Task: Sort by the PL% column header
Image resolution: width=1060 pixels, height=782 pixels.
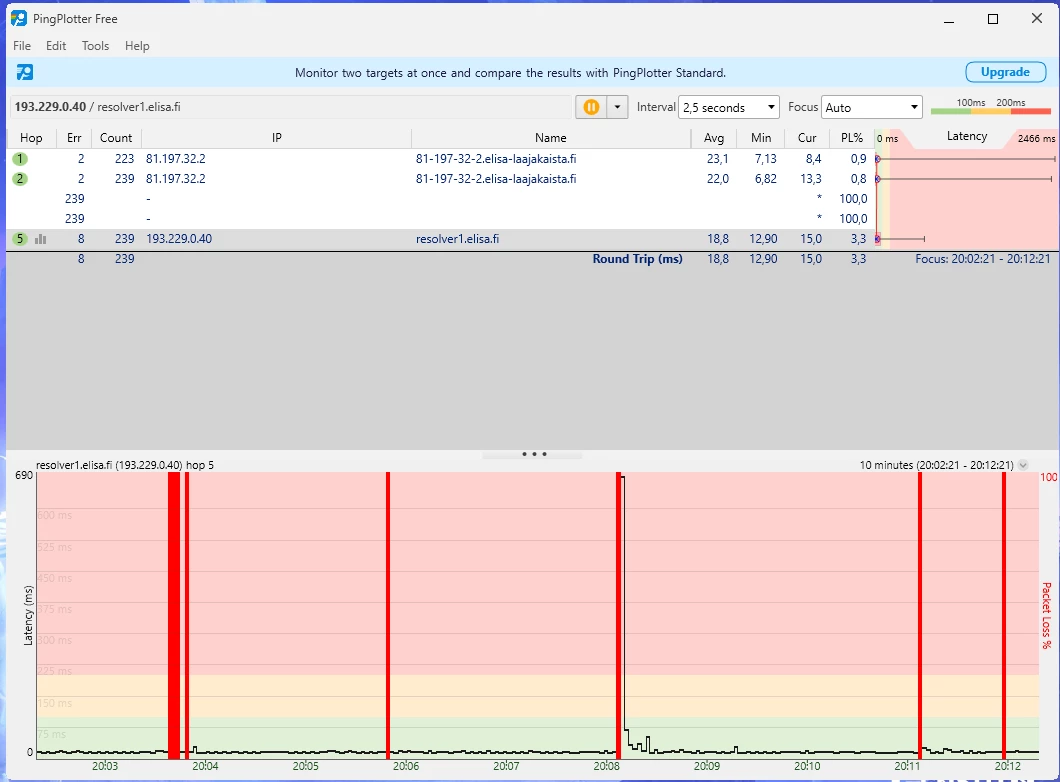Action: tap(851, 138)
